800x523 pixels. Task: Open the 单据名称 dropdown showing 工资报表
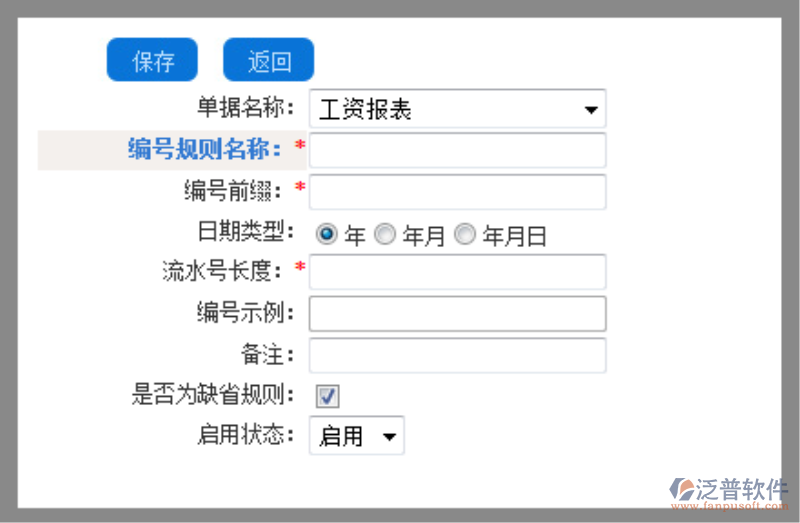point(457,109)
